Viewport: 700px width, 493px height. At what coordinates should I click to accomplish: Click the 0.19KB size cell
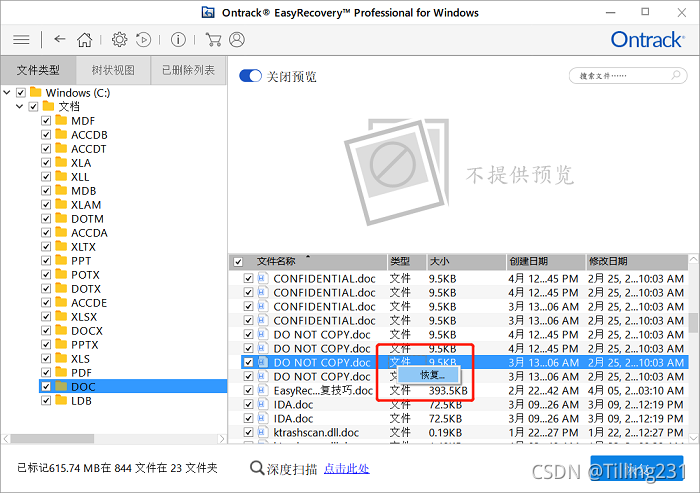pyautogui.click(x=445, y=433)
